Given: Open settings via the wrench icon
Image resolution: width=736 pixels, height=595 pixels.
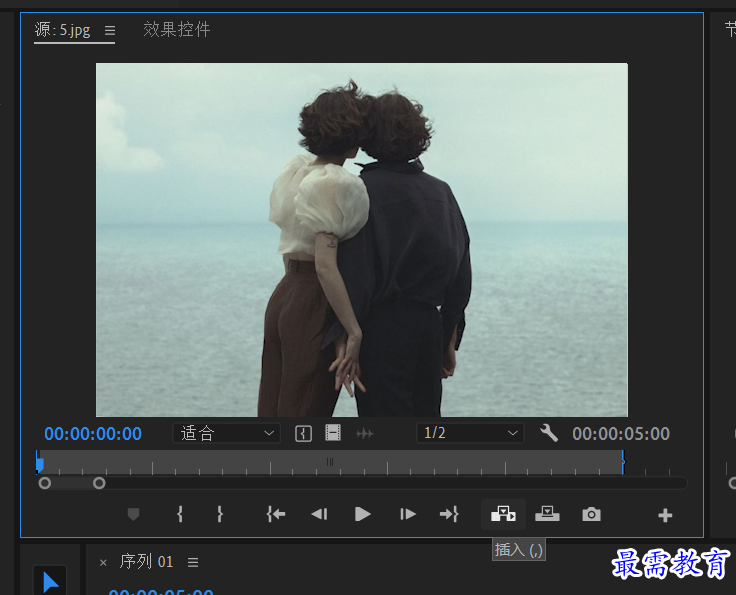Looking at the screenshot, I should click(549, 433).
